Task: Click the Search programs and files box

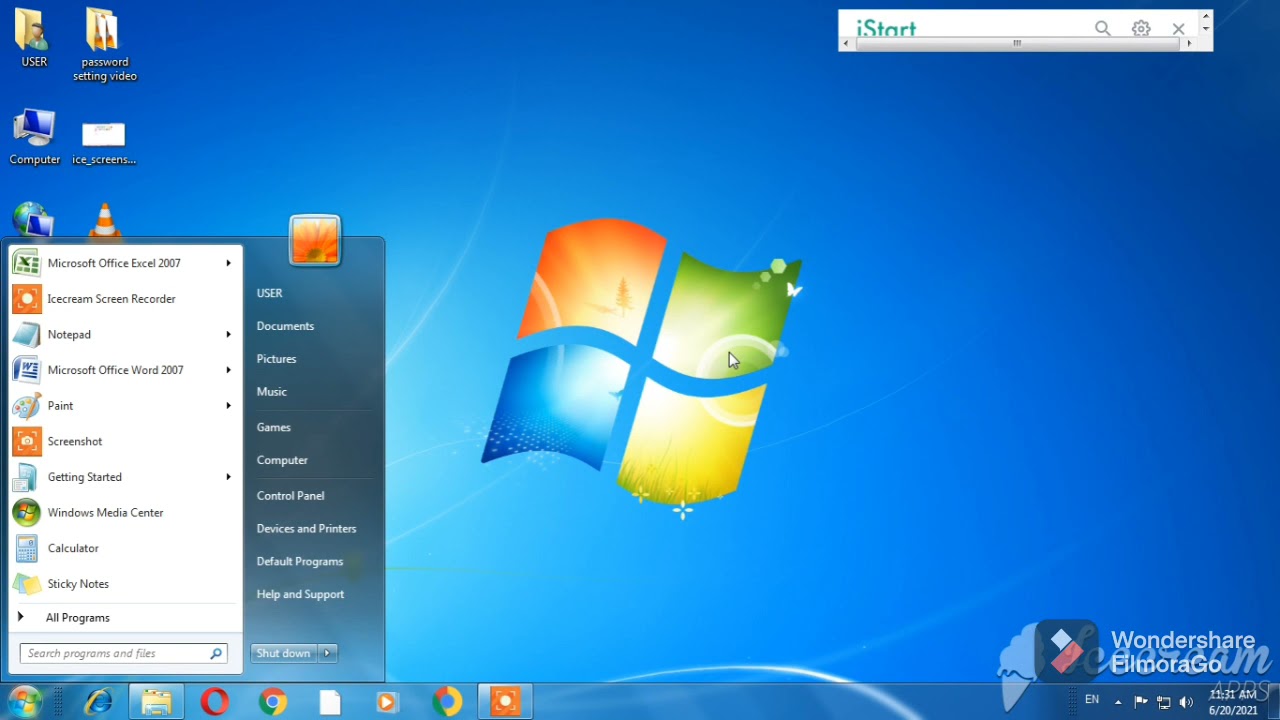Action: click(x=124, y=653)
